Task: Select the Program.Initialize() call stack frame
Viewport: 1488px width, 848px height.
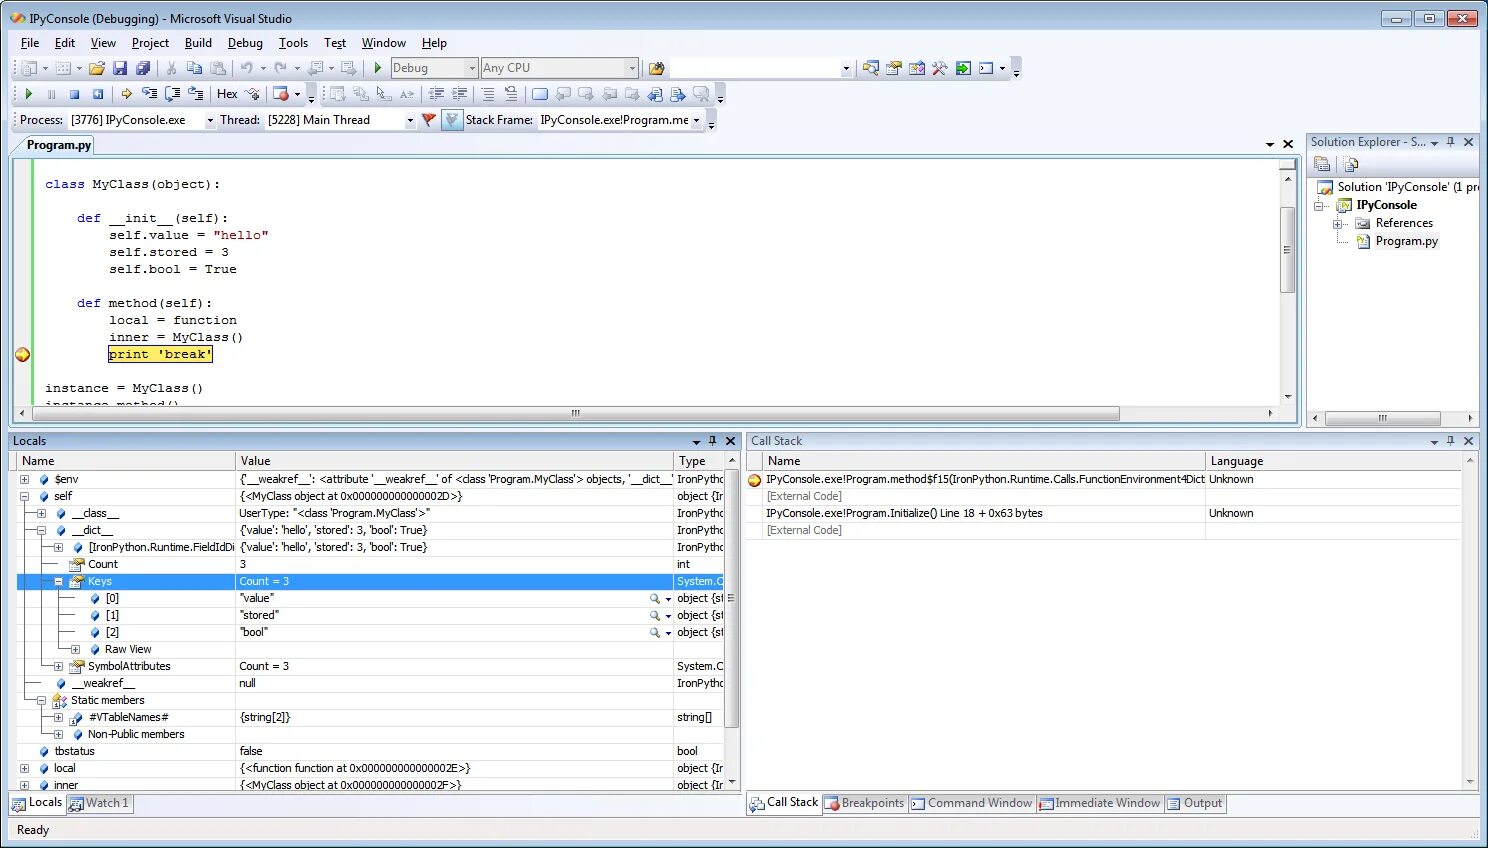Action: point(904,514)
